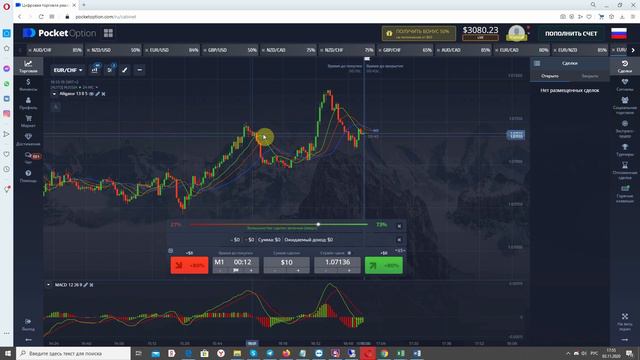Open Express trades icon in right sidebar

point(624,129)
